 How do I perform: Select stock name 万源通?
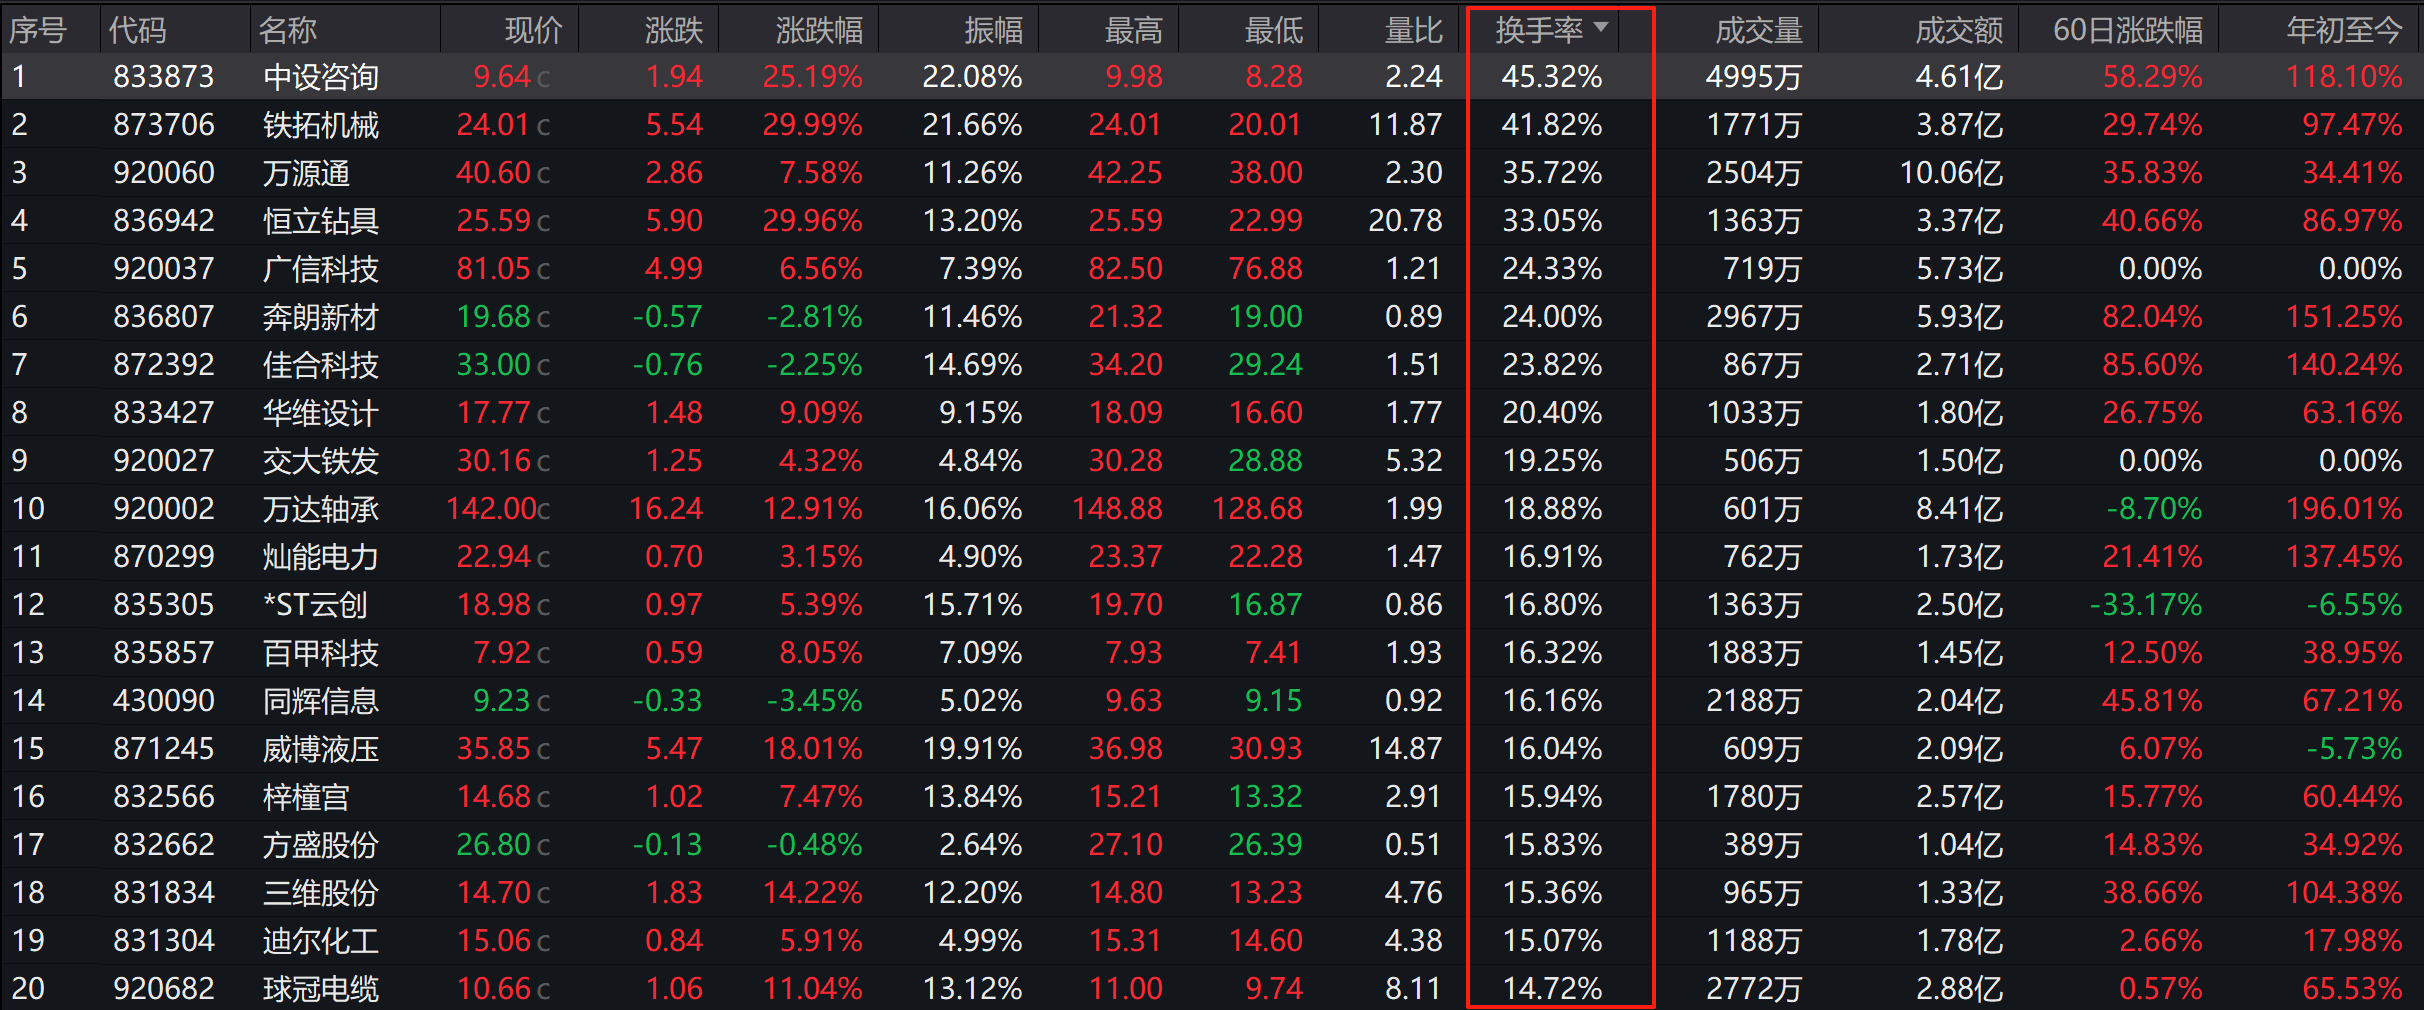point(306,173)
